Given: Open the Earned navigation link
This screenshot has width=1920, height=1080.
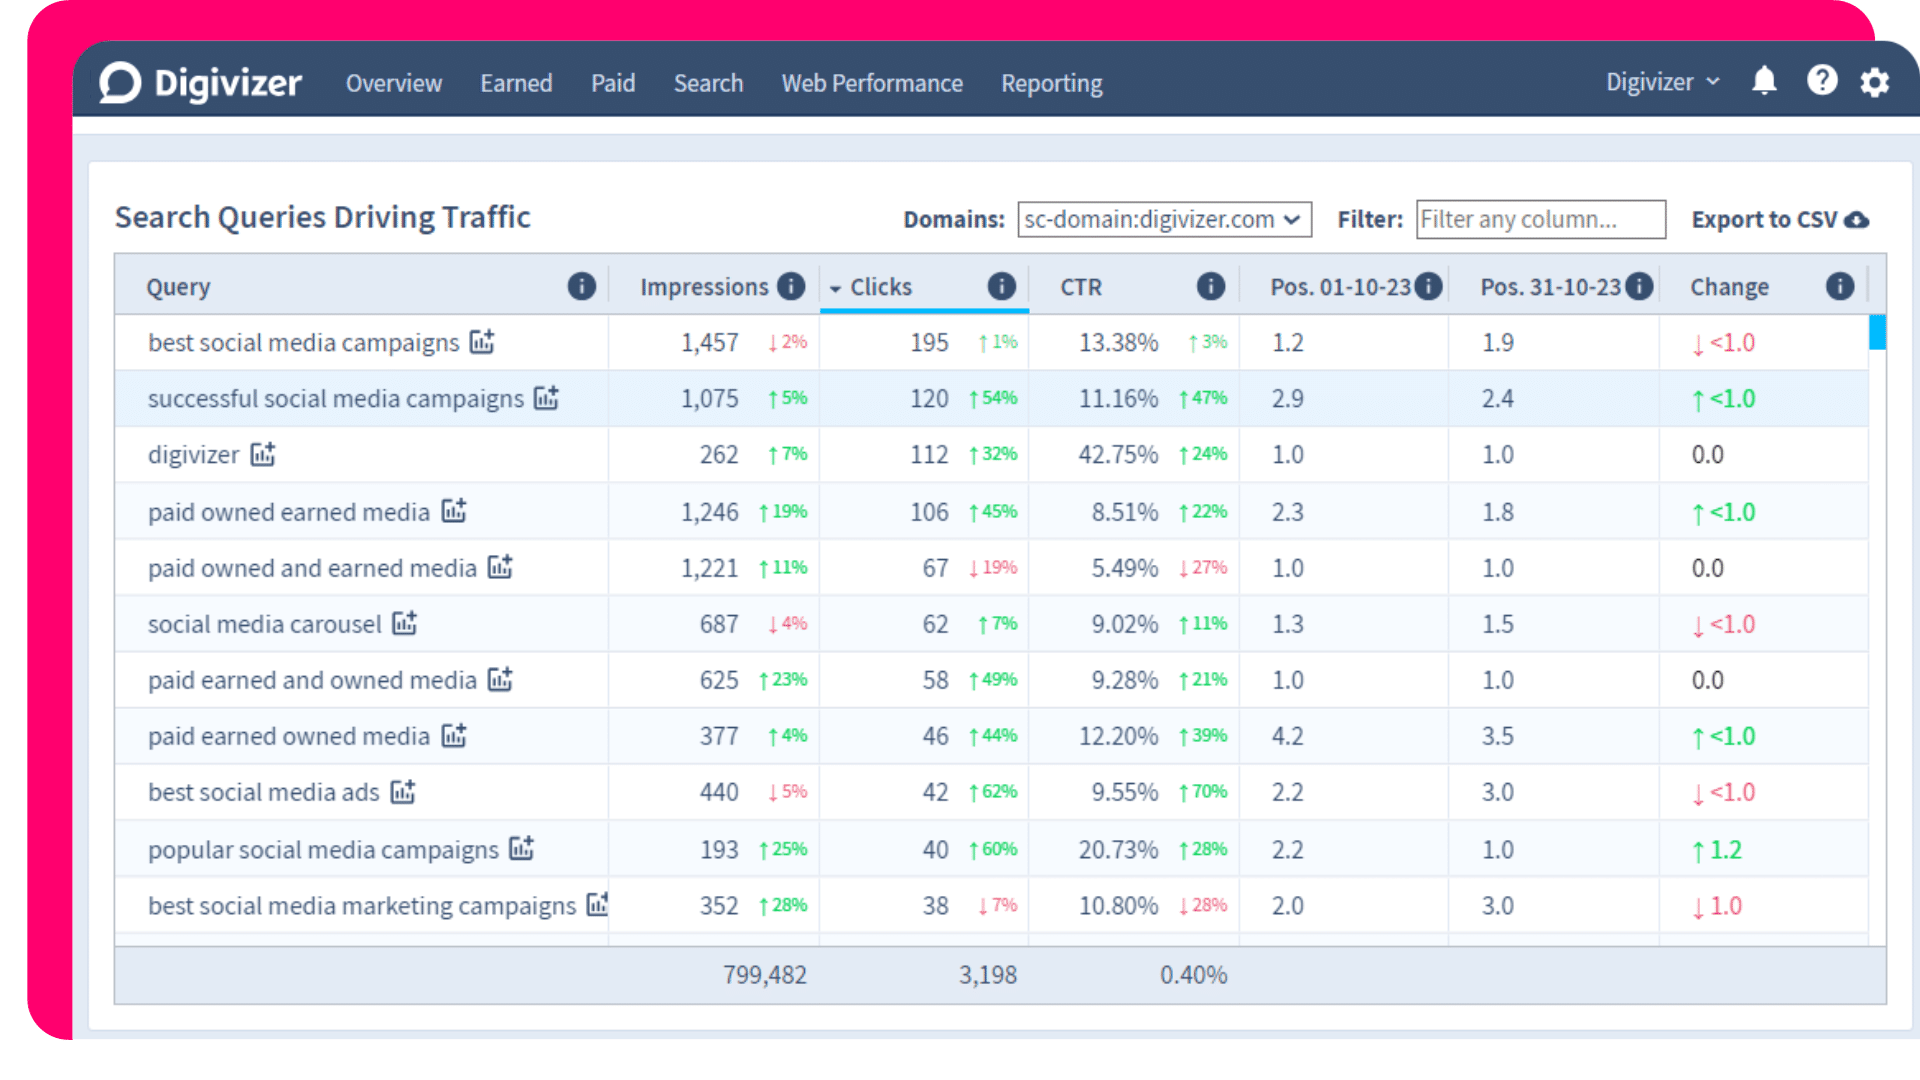Looking at the screenshot, I should pyautogui.click(x=516, y=83).
